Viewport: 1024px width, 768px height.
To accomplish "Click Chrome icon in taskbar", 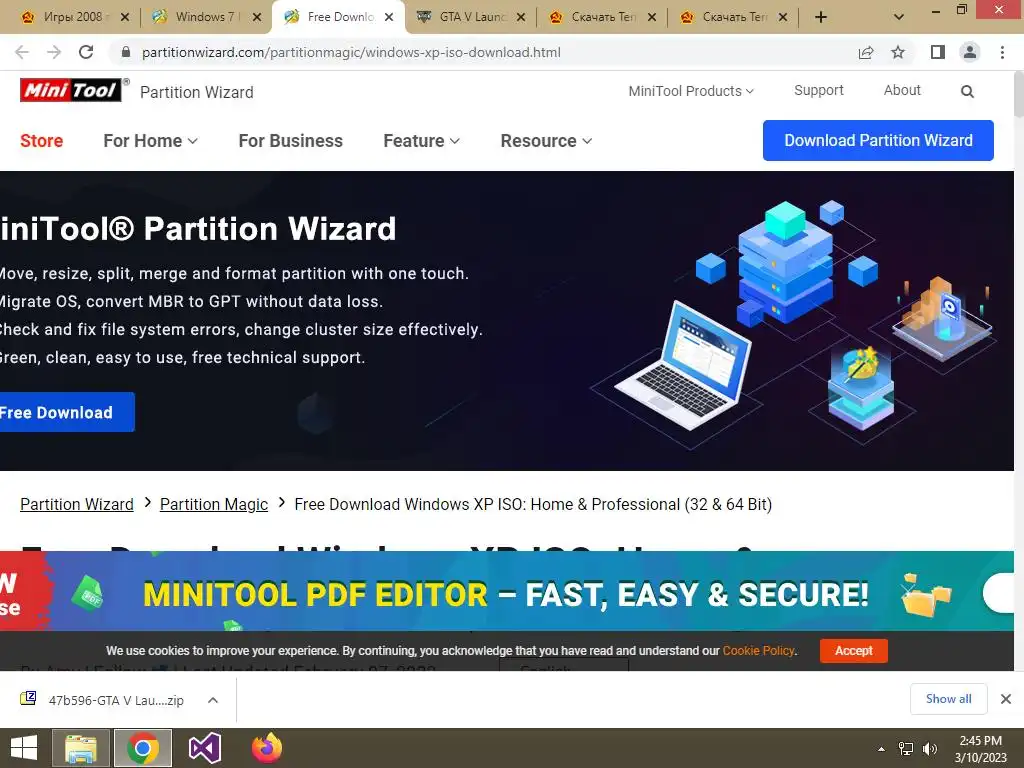I will (x=143, y=748).
